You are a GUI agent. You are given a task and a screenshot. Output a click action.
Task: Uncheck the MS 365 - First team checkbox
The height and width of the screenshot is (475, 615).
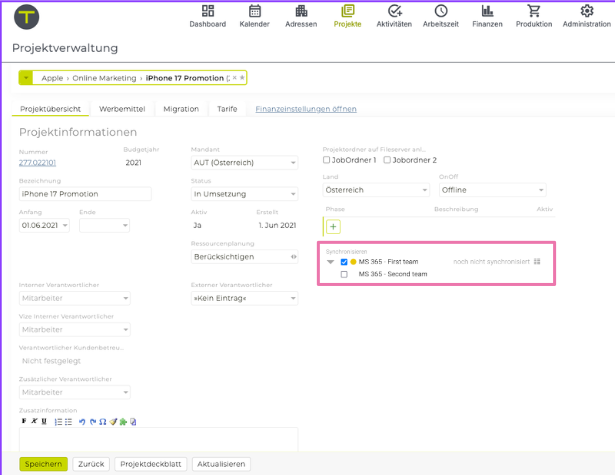(x=344, y=262)
